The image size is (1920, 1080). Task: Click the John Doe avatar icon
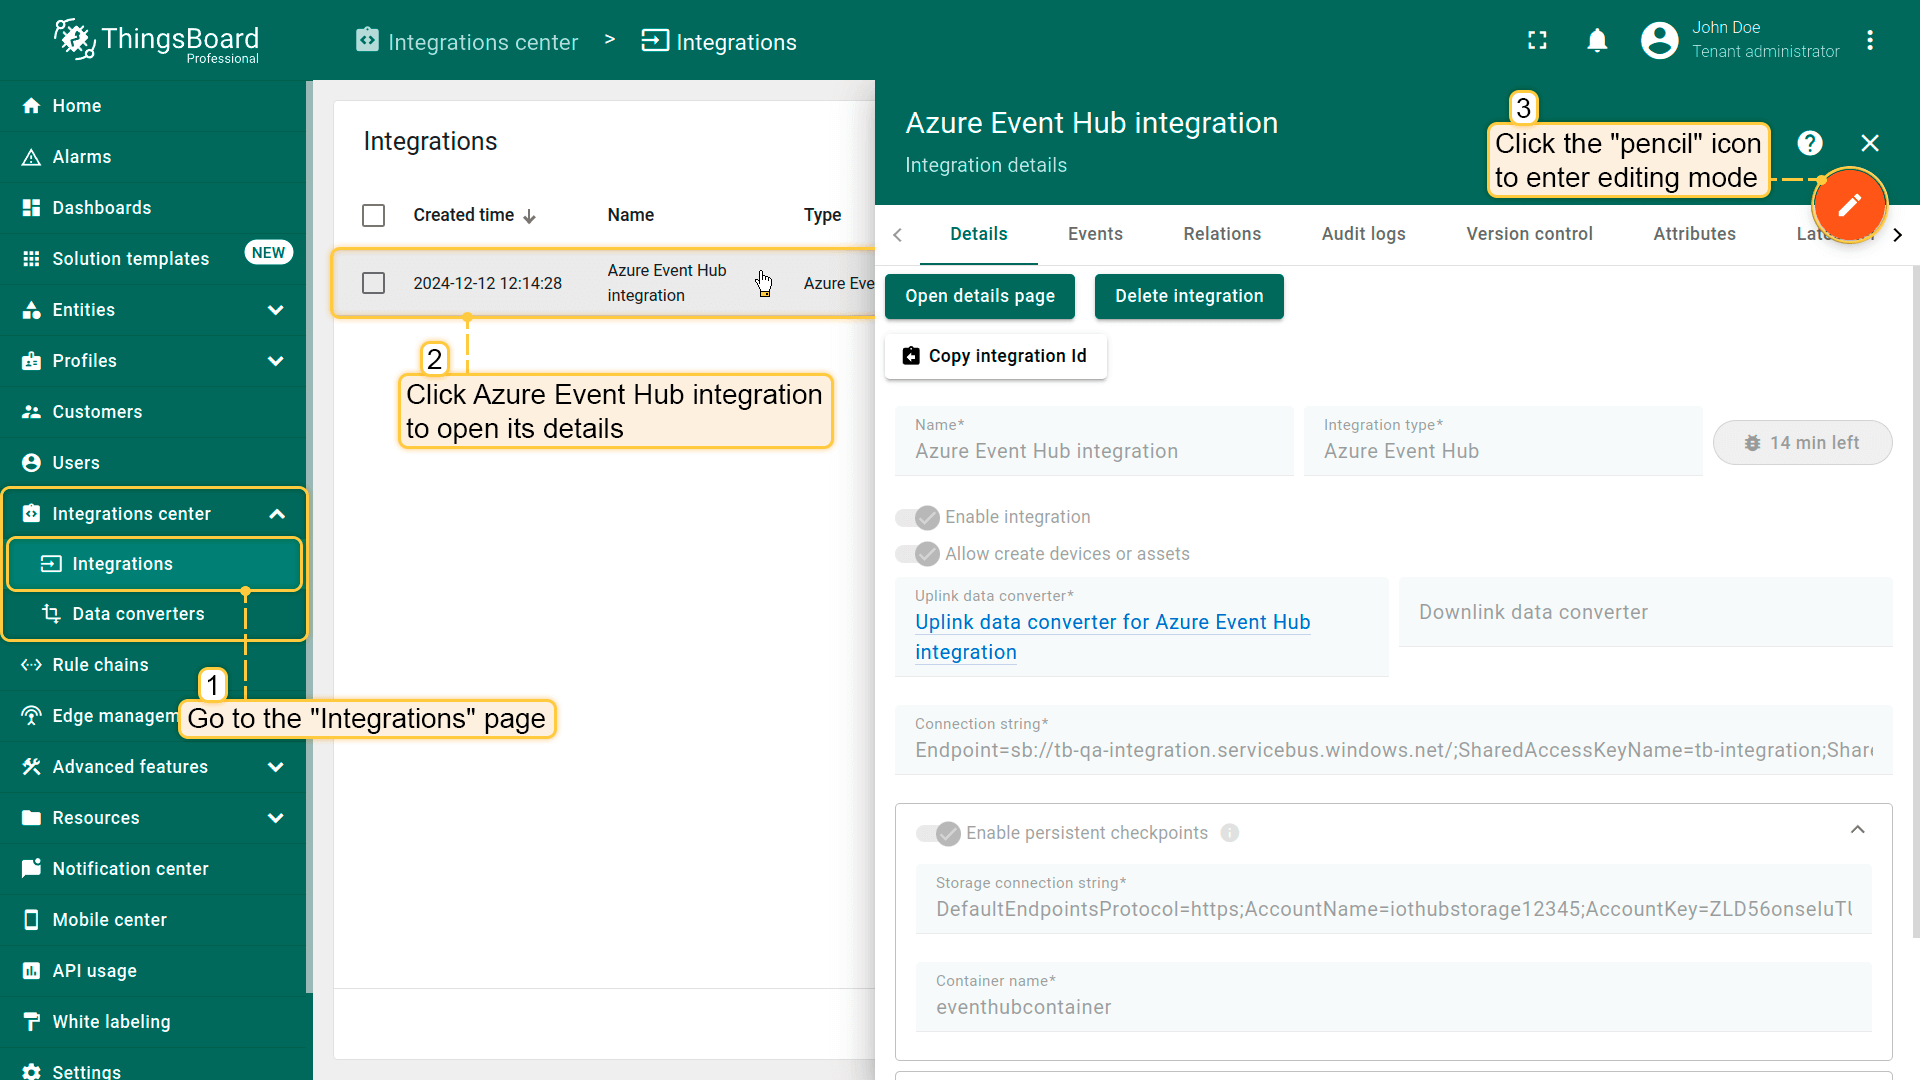pyautogui.click(x=1659, y=41)
